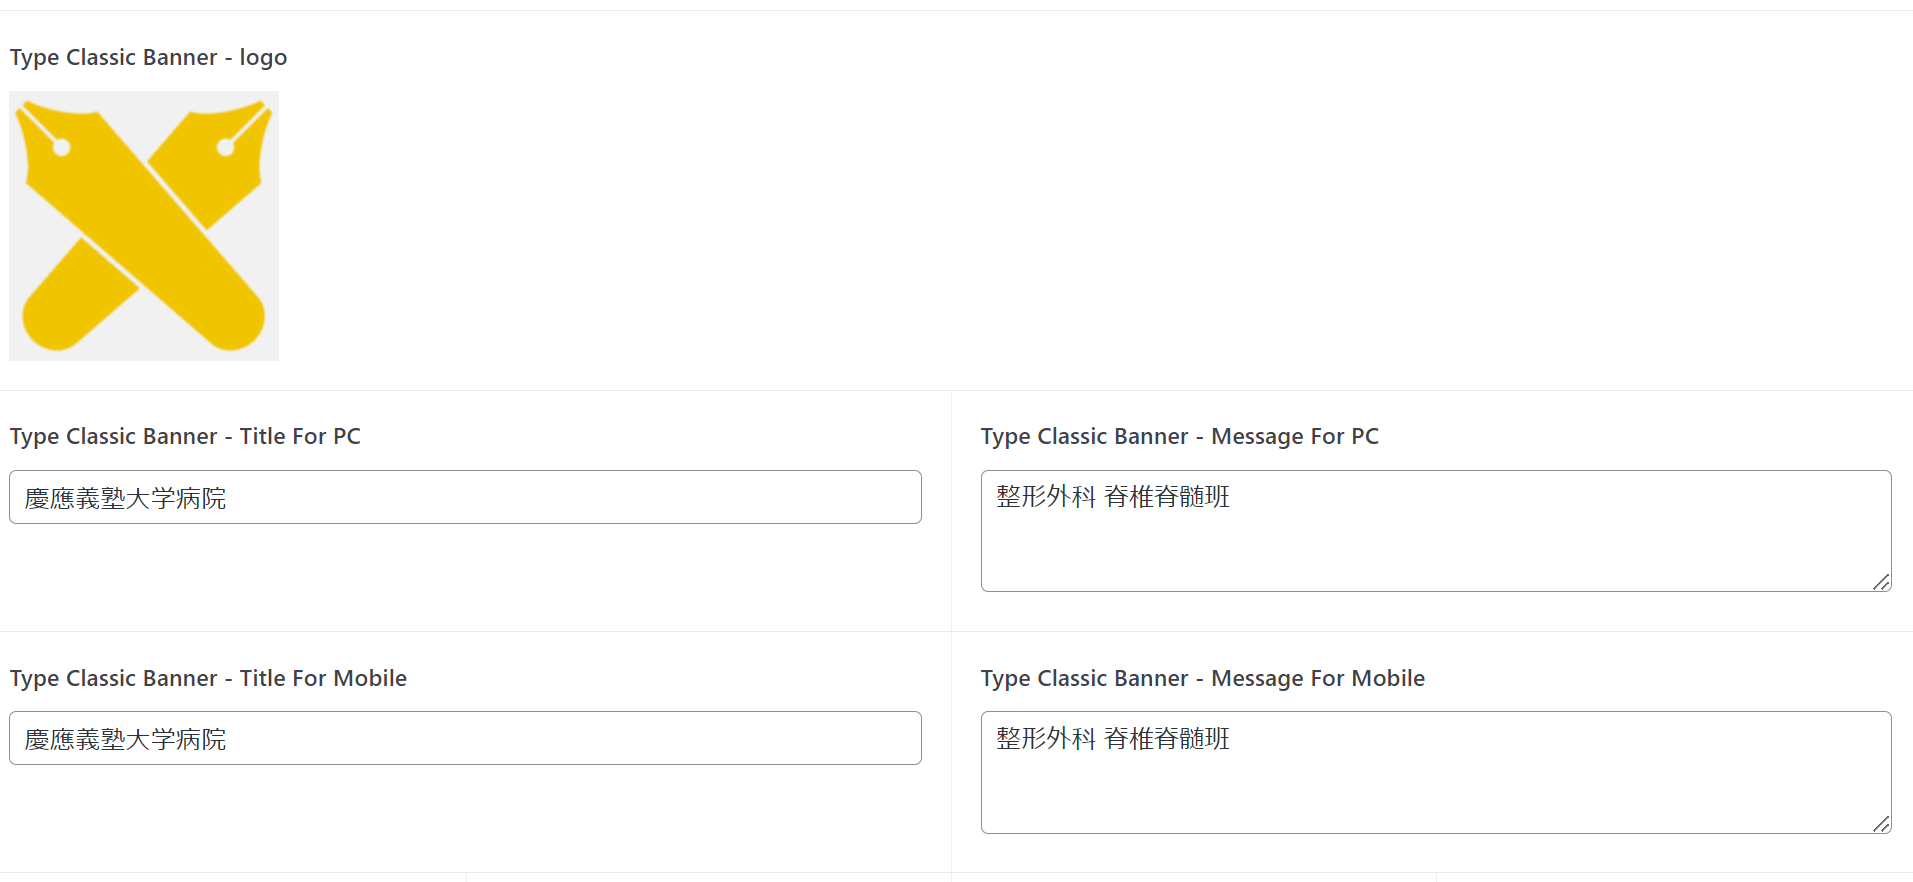Click the 'Type Classic Banner - Message For PC' label
This screenshot has height=882, width=1913.
(x=1180, y=436)
